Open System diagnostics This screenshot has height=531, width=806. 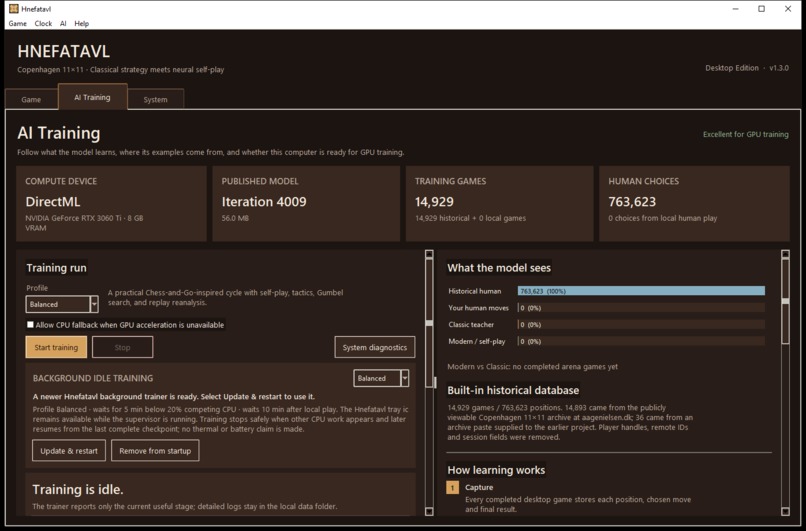pyautogui.click(x=375, y=347)
